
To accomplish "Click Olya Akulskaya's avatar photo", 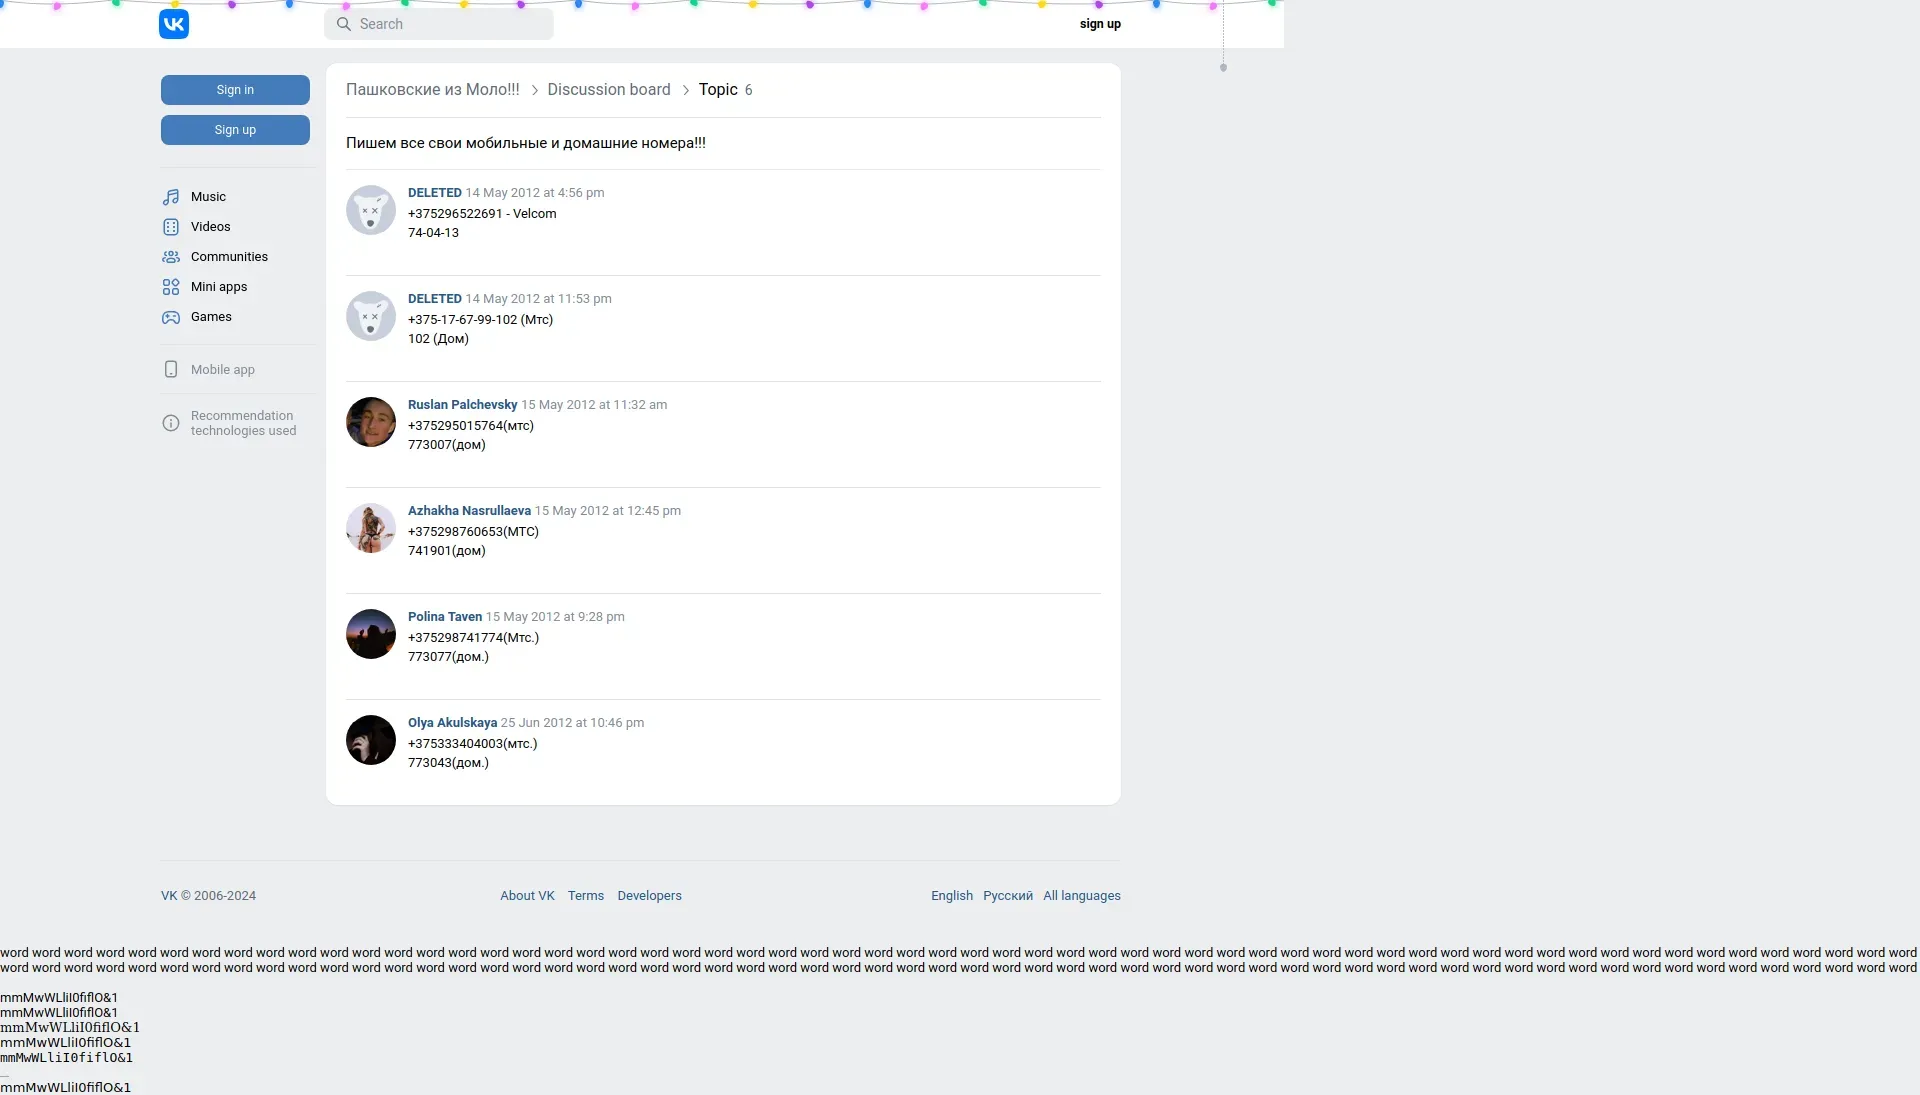I will 371,740.
